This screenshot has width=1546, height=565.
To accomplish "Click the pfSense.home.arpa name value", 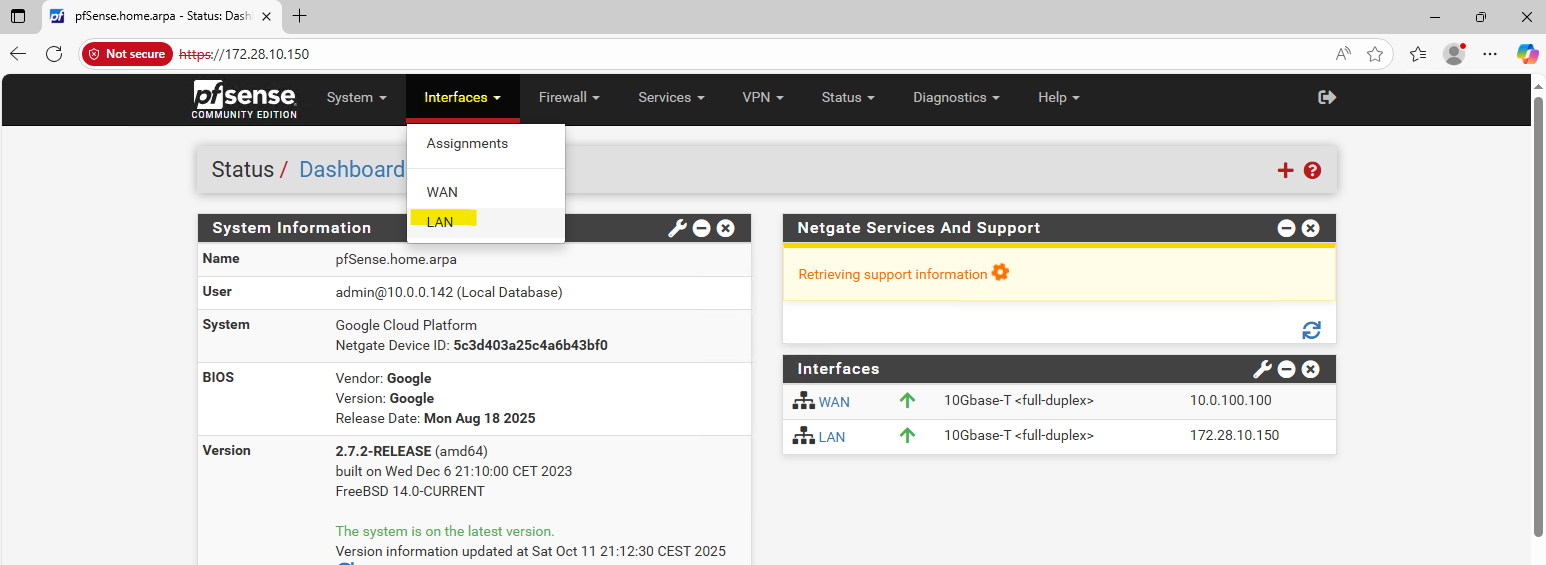I will point(396,259).
